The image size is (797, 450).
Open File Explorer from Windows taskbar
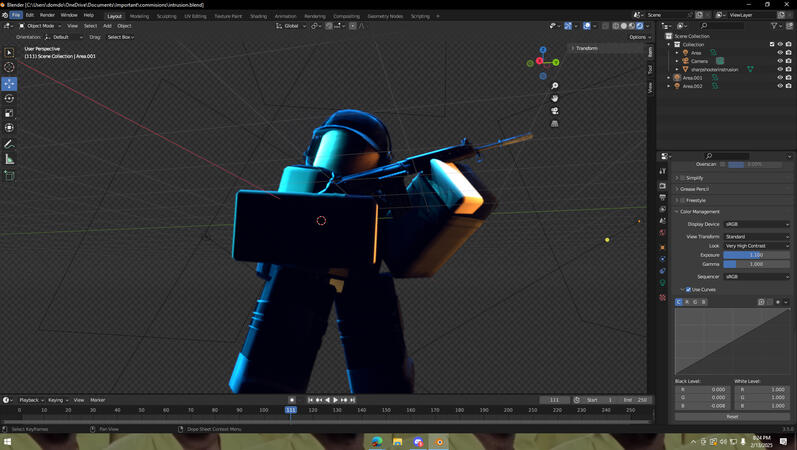point(397,441)
